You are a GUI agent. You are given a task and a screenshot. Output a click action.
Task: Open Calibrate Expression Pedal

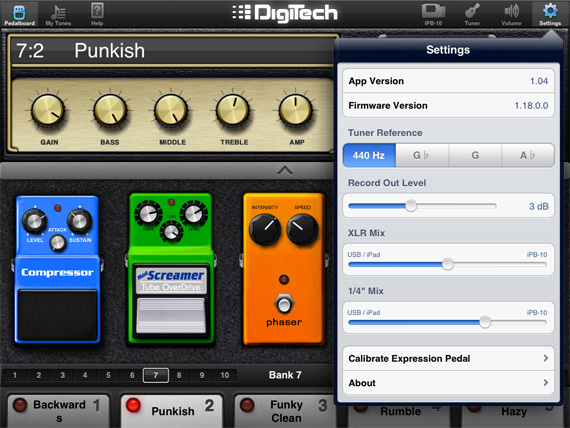[448, 359]
